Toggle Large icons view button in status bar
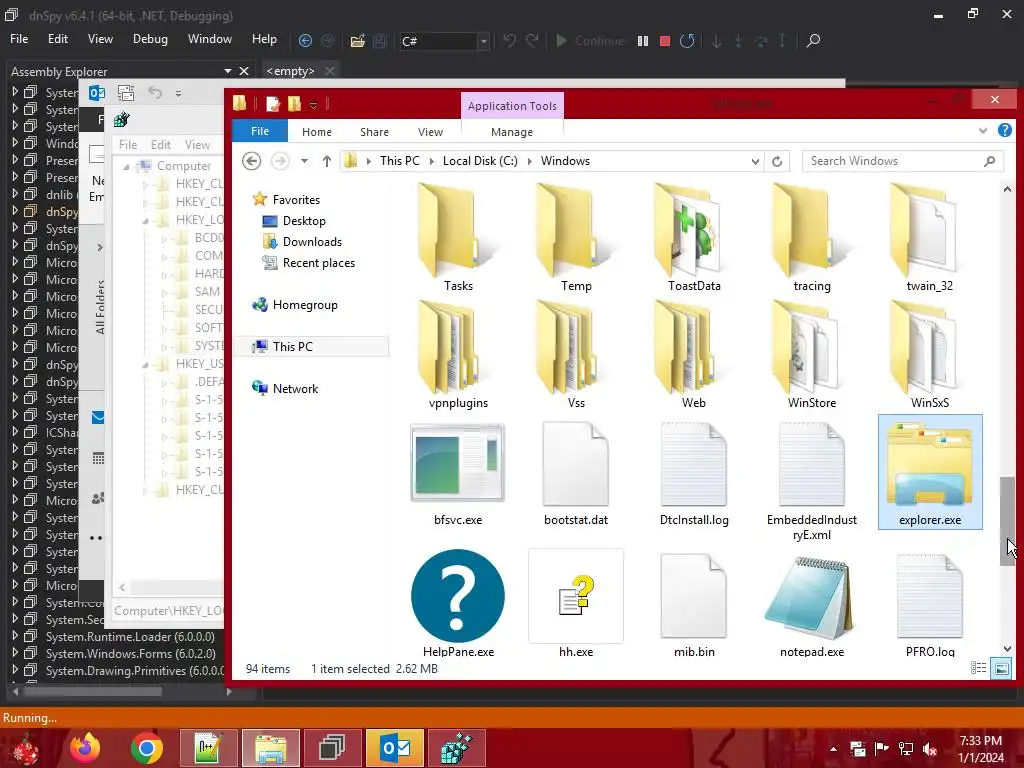This screenshot has width=1024, height=768. coord(1001,668)
